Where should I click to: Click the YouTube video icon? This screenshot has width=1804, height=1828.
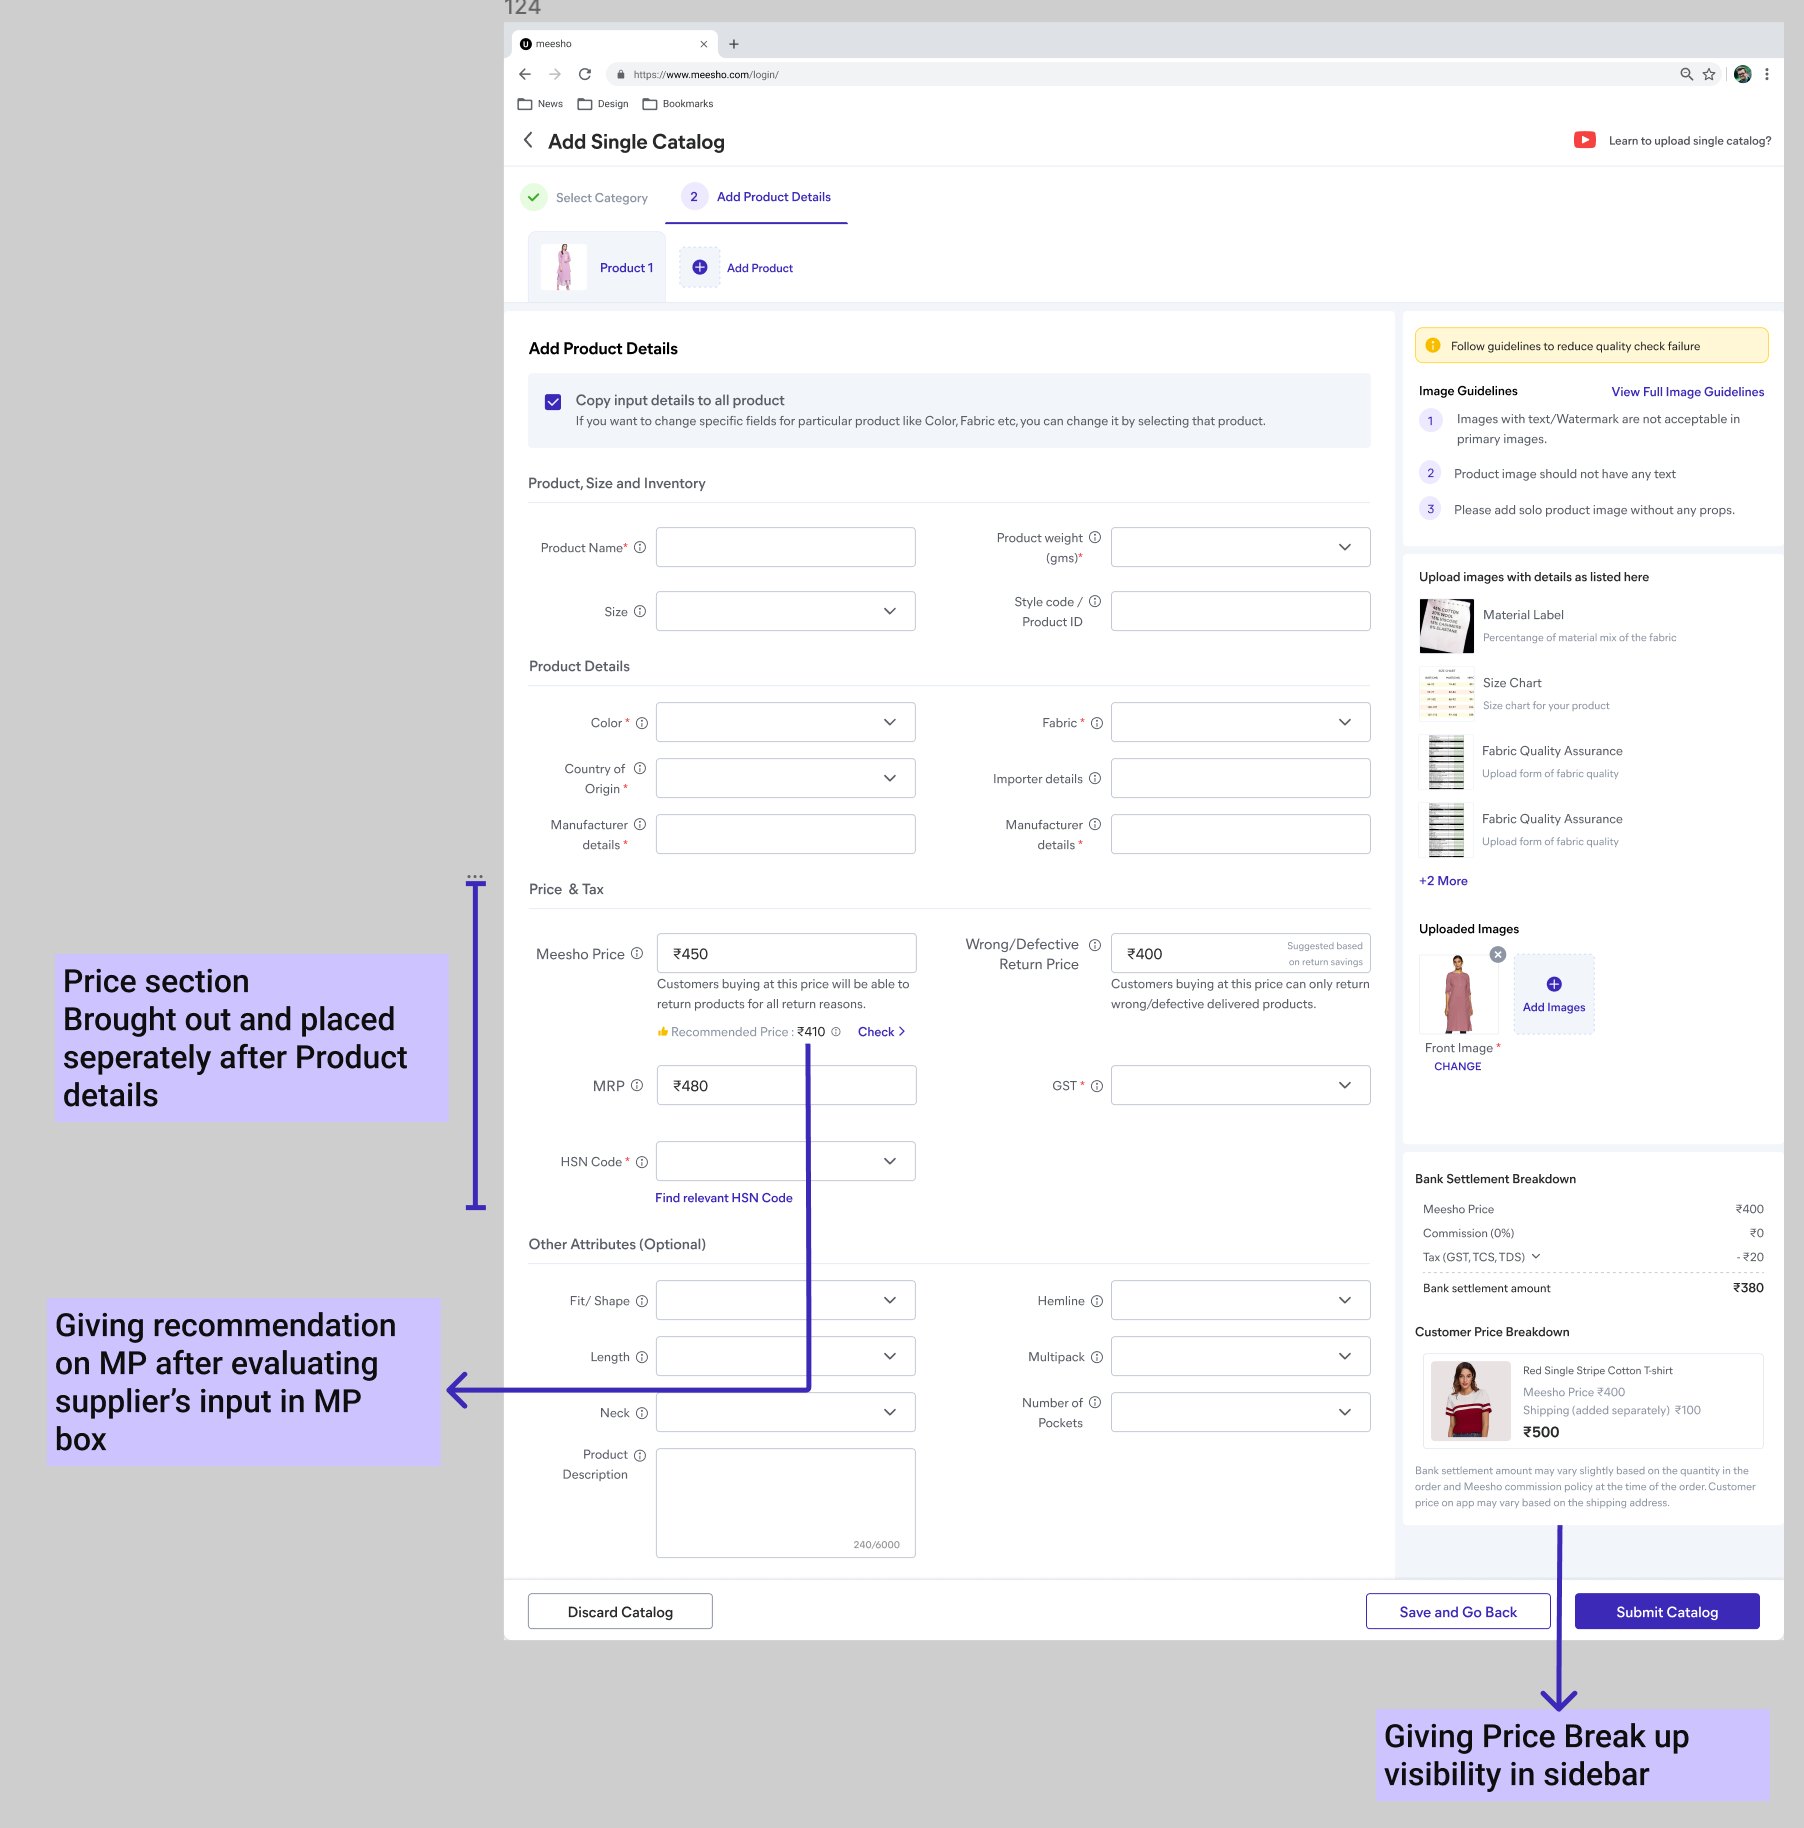(x=1585, y=140)
